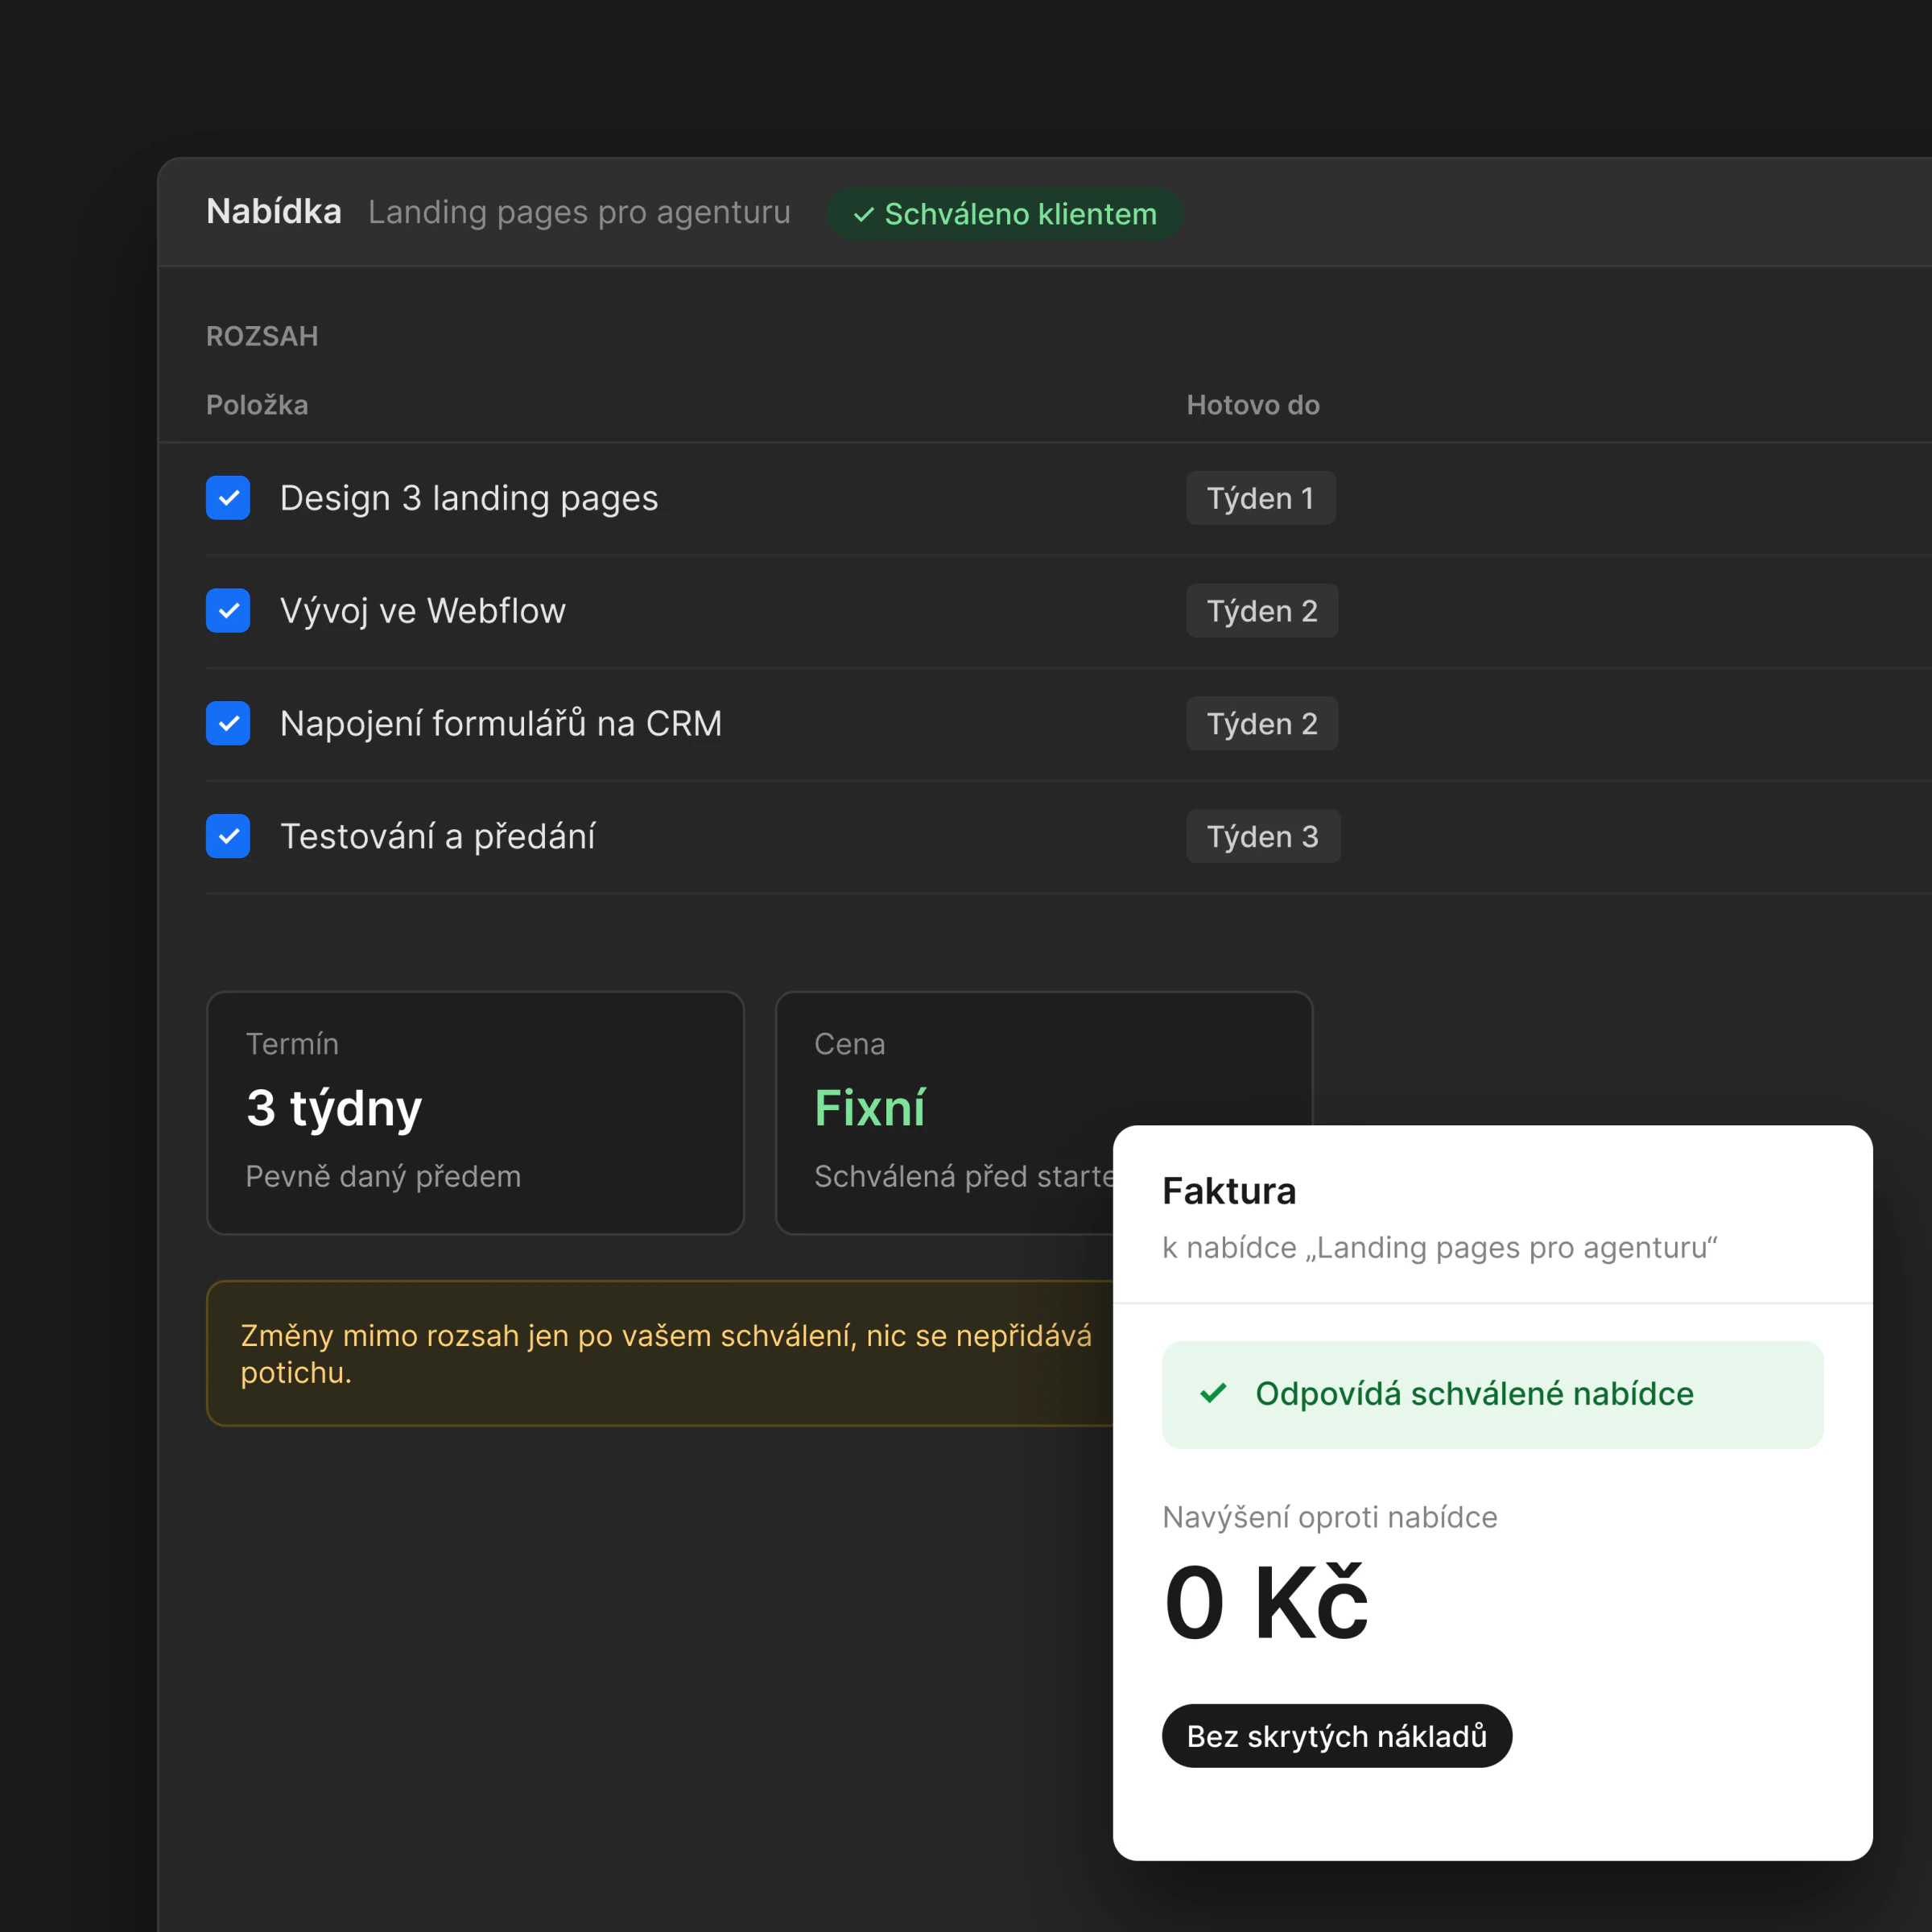Image resolution: width=1932 pixels, height=1932 pixels.
Task: Click the Pevně daný předem caption
Action: 383,1177
